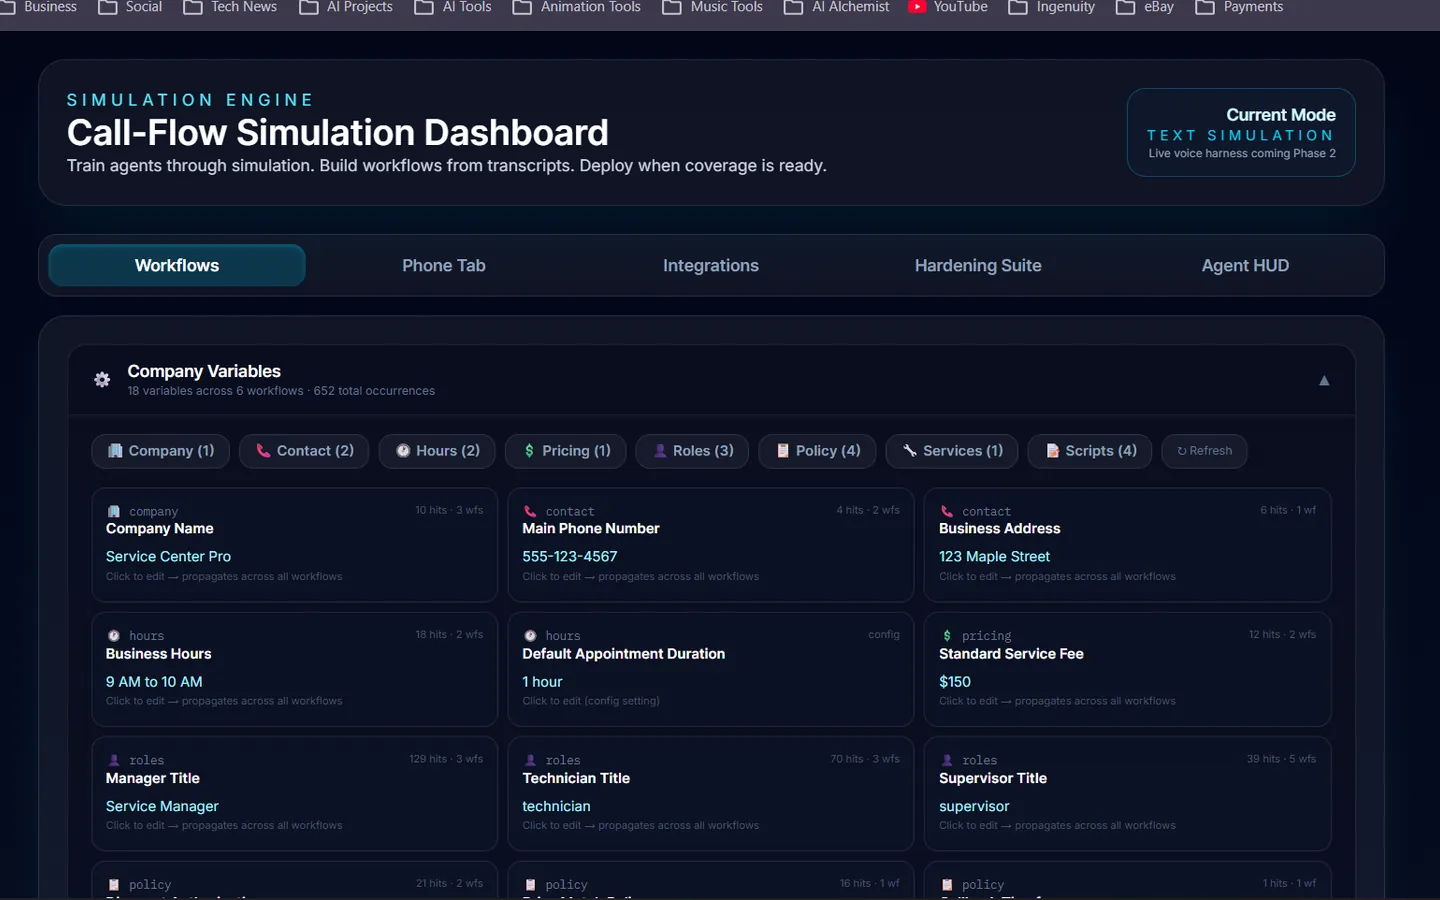
Task: Go to Hardening Suite tab
Action: click(978, 265)
